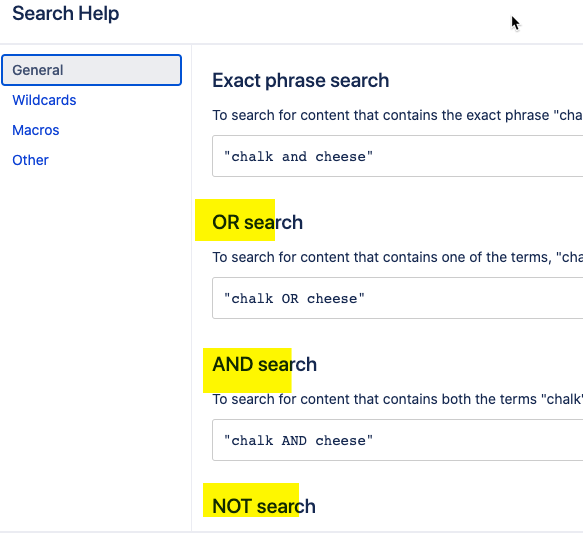This screenshot has height=559, width=583.
Task: Click the blank footer area below the dialog
Action: (x=292, y=546)
